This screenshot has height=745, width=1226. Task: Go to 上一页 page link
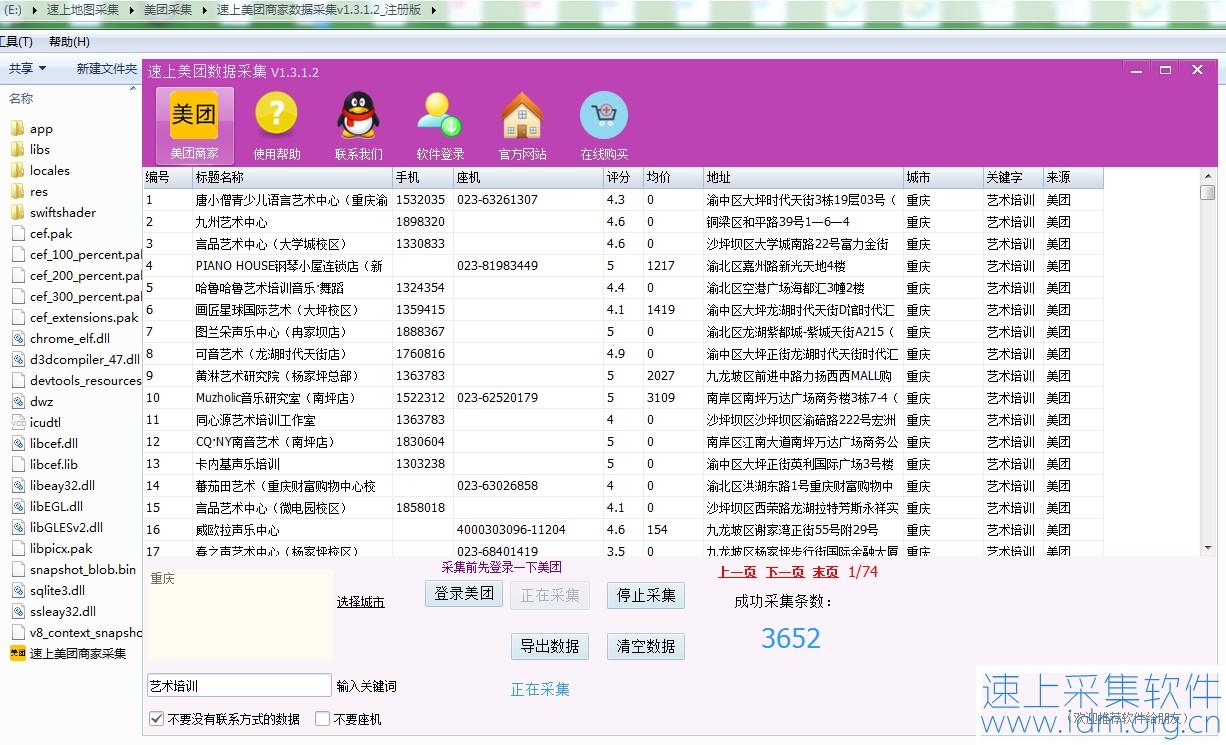click(x=737, y=571)
